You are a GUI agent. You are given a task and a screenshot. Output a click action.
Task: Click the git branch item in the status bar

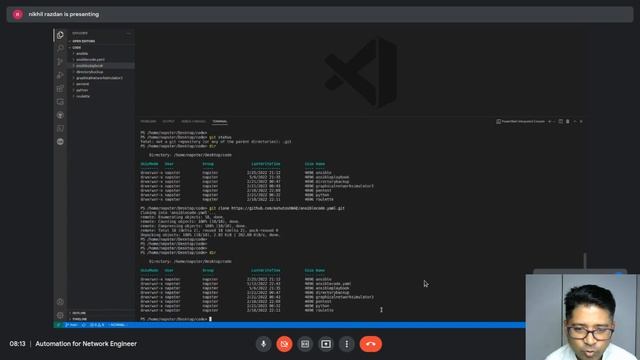point(71,325)
